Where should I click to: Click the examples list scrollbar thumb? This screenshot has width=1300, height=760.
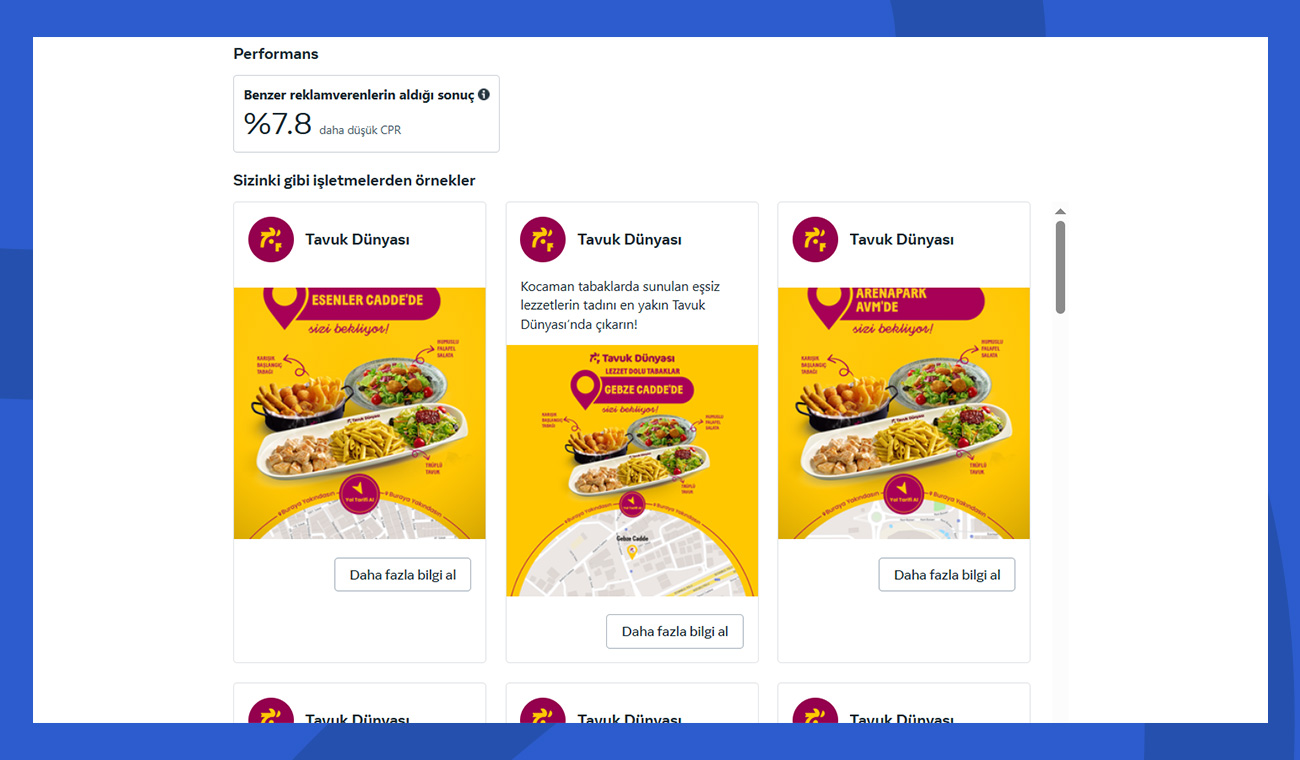[x=1060, y=267]
